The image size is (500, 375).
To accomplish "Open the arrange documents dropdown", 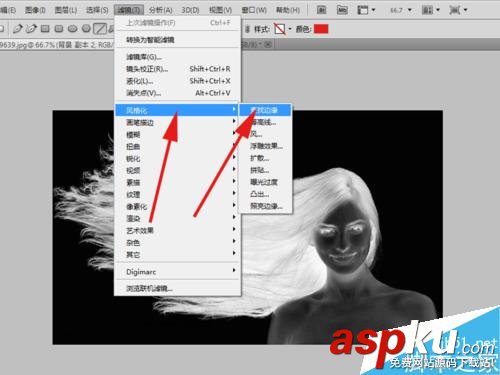I will click(431, 10).
